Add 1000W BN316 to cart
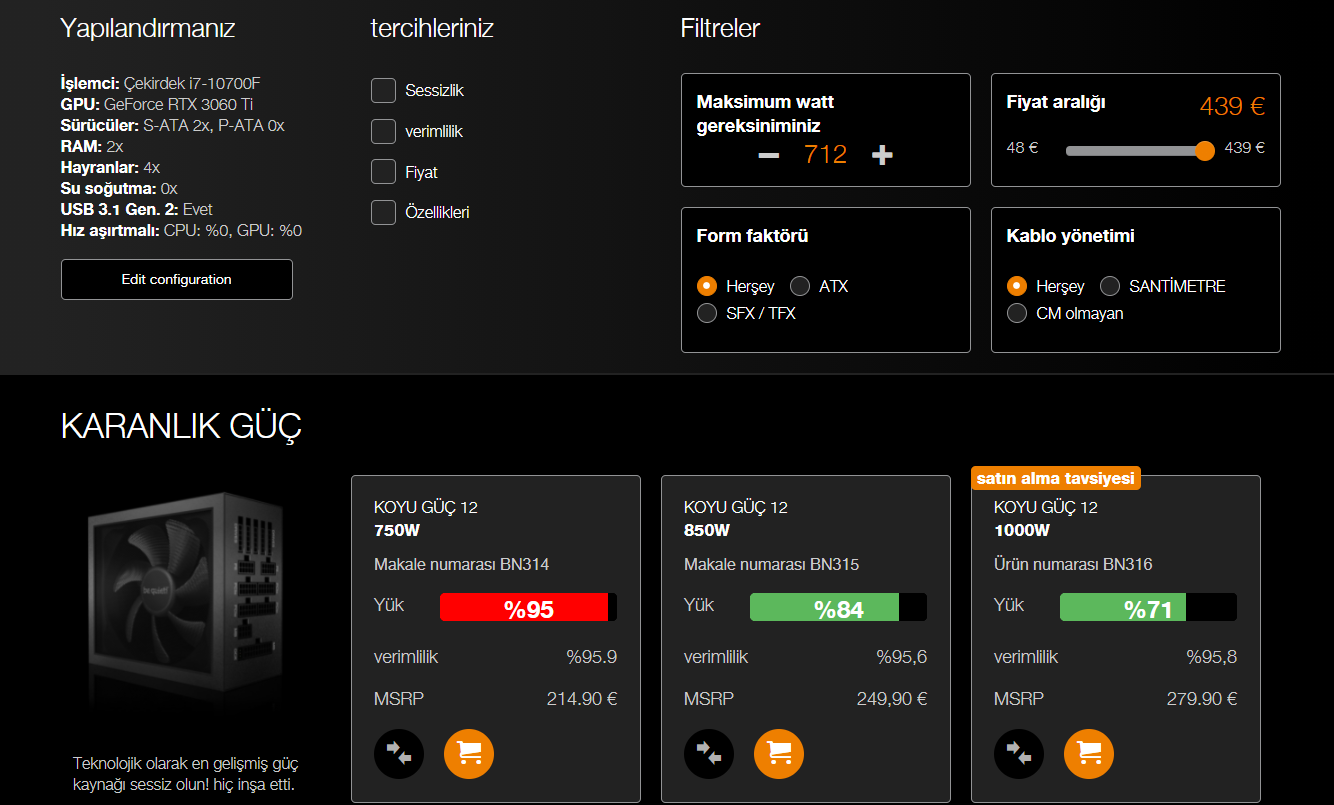The height and width of the screenshot is (805, 1334). (1089, 753)
